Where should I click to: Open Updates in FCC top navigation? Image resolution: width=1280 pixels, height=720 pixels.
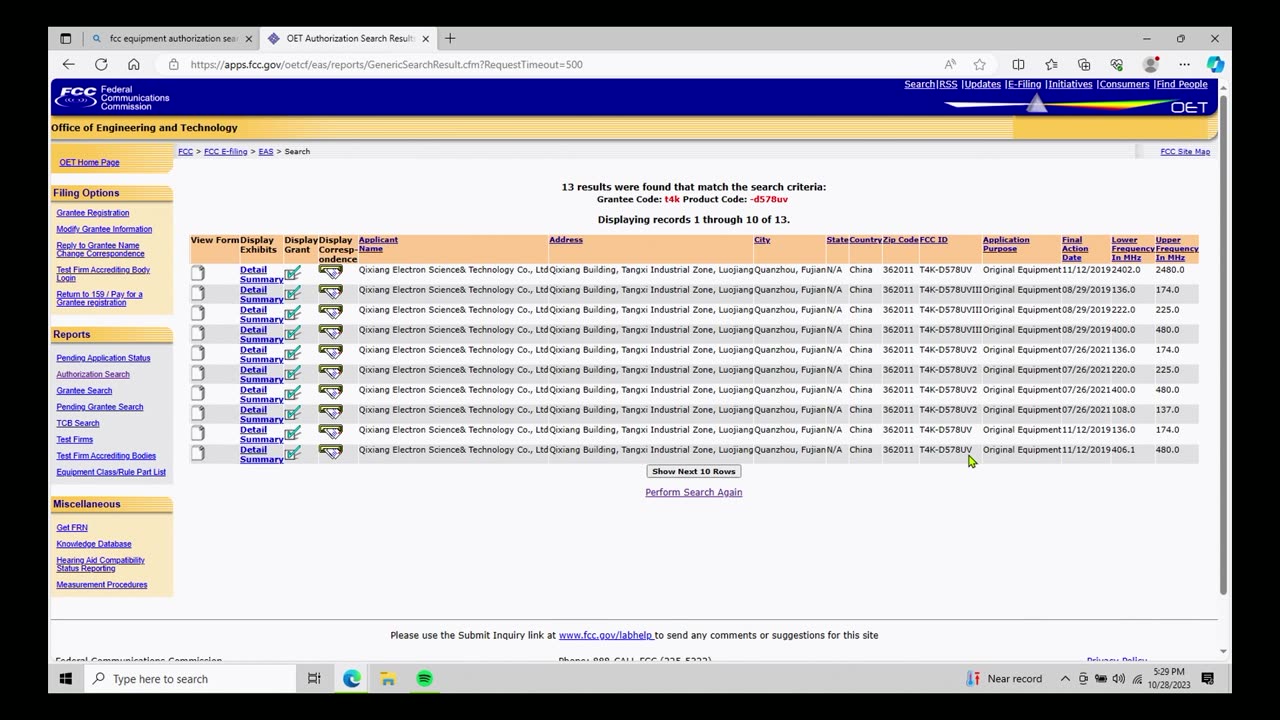[x=982, y=84]
